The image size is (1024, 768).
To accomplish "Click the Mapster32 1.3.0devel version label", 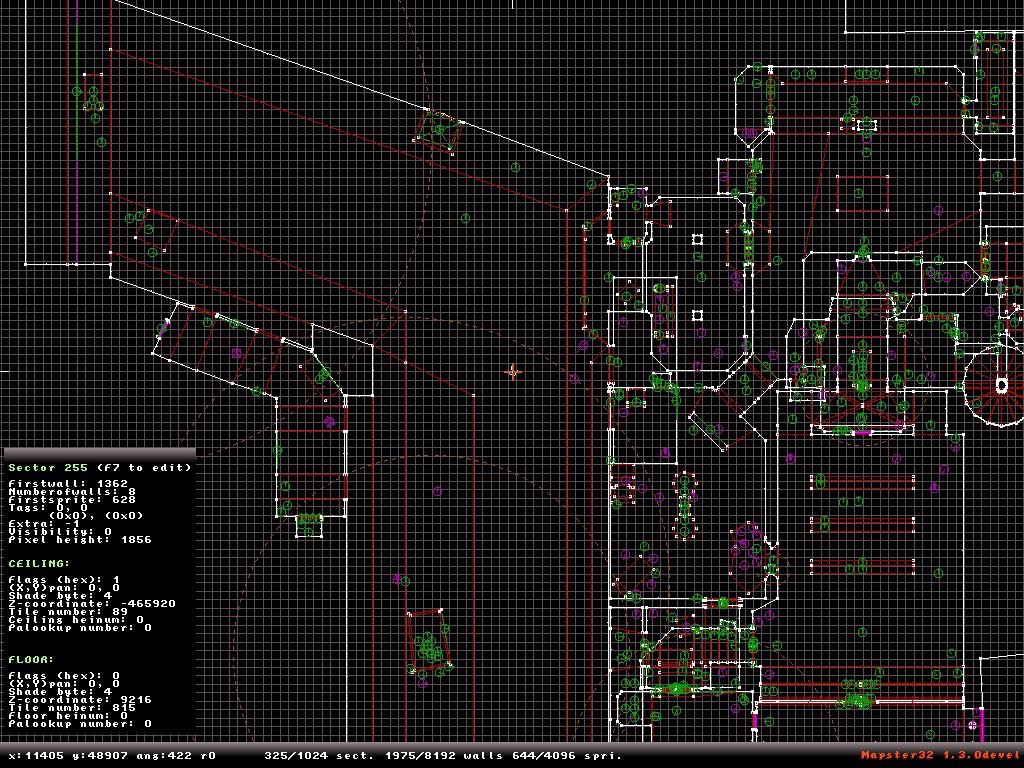I will 941,756.
